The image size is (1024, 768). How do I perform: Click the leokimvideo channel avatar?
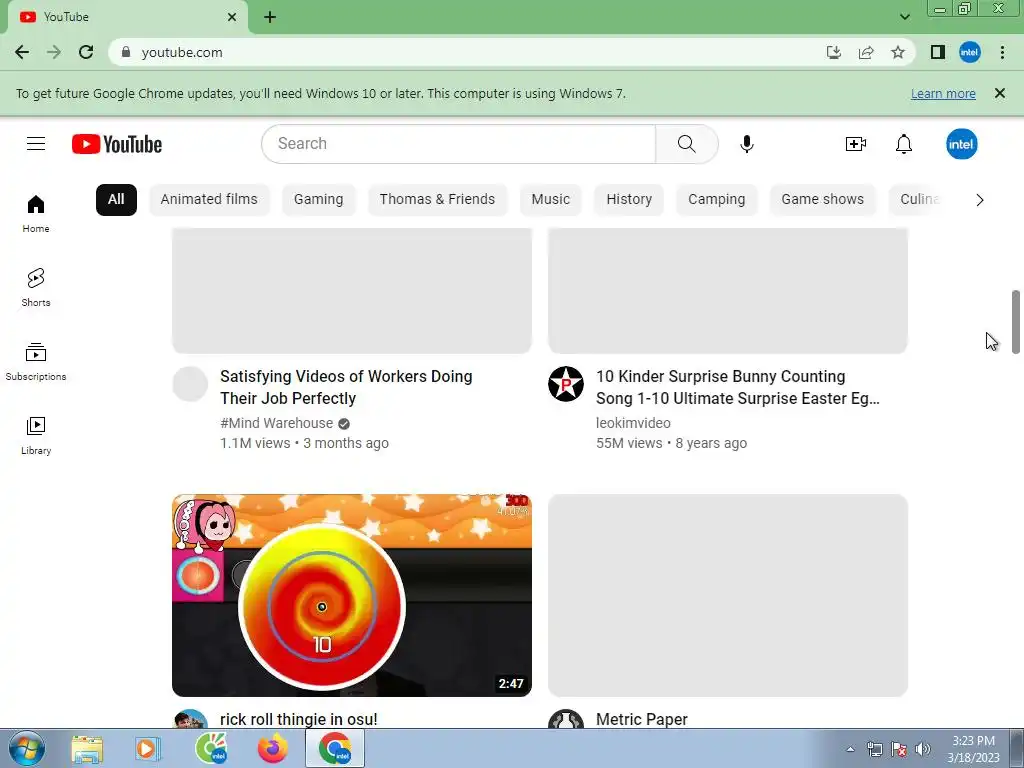click(x=566, y=384)
